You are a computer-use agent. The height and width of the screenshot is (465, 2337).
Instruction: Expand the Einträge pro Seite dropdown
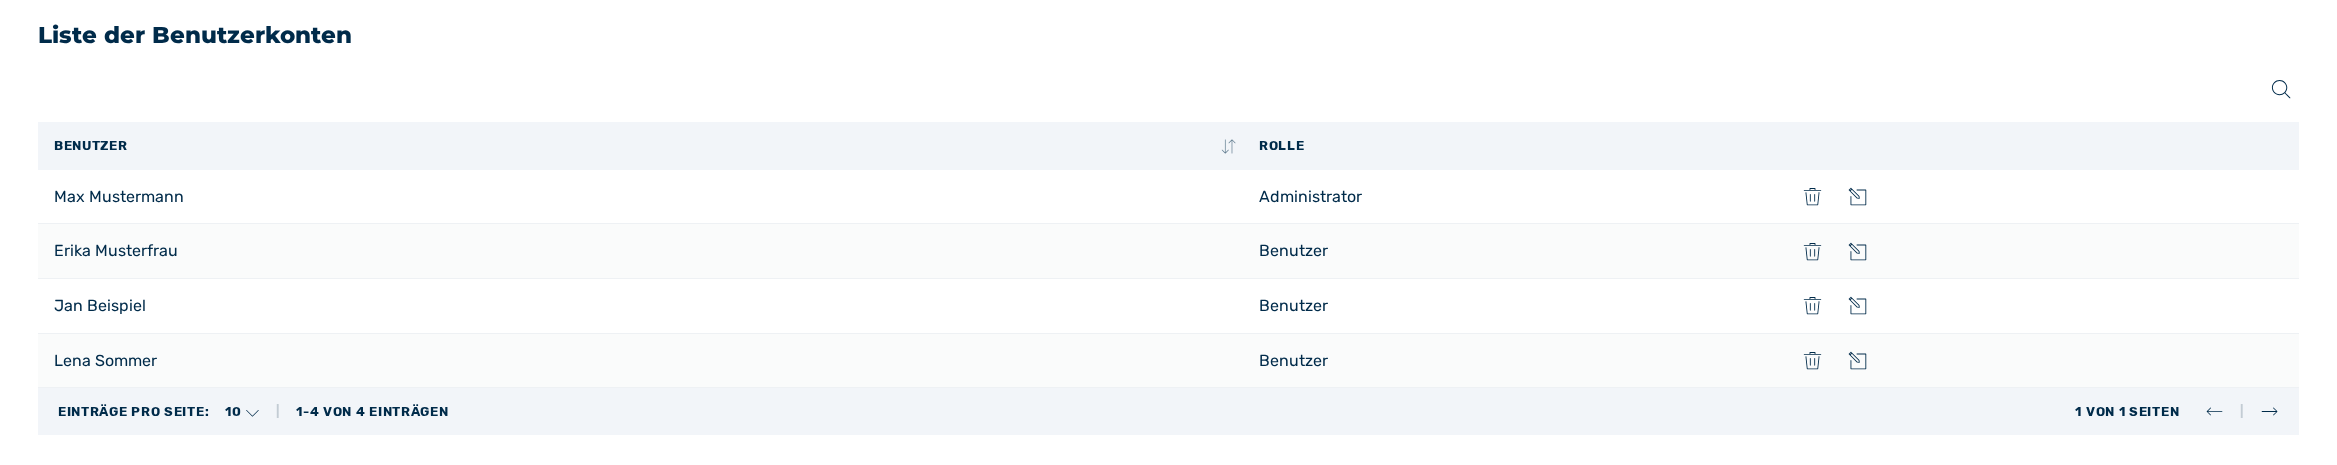point(242,412)
